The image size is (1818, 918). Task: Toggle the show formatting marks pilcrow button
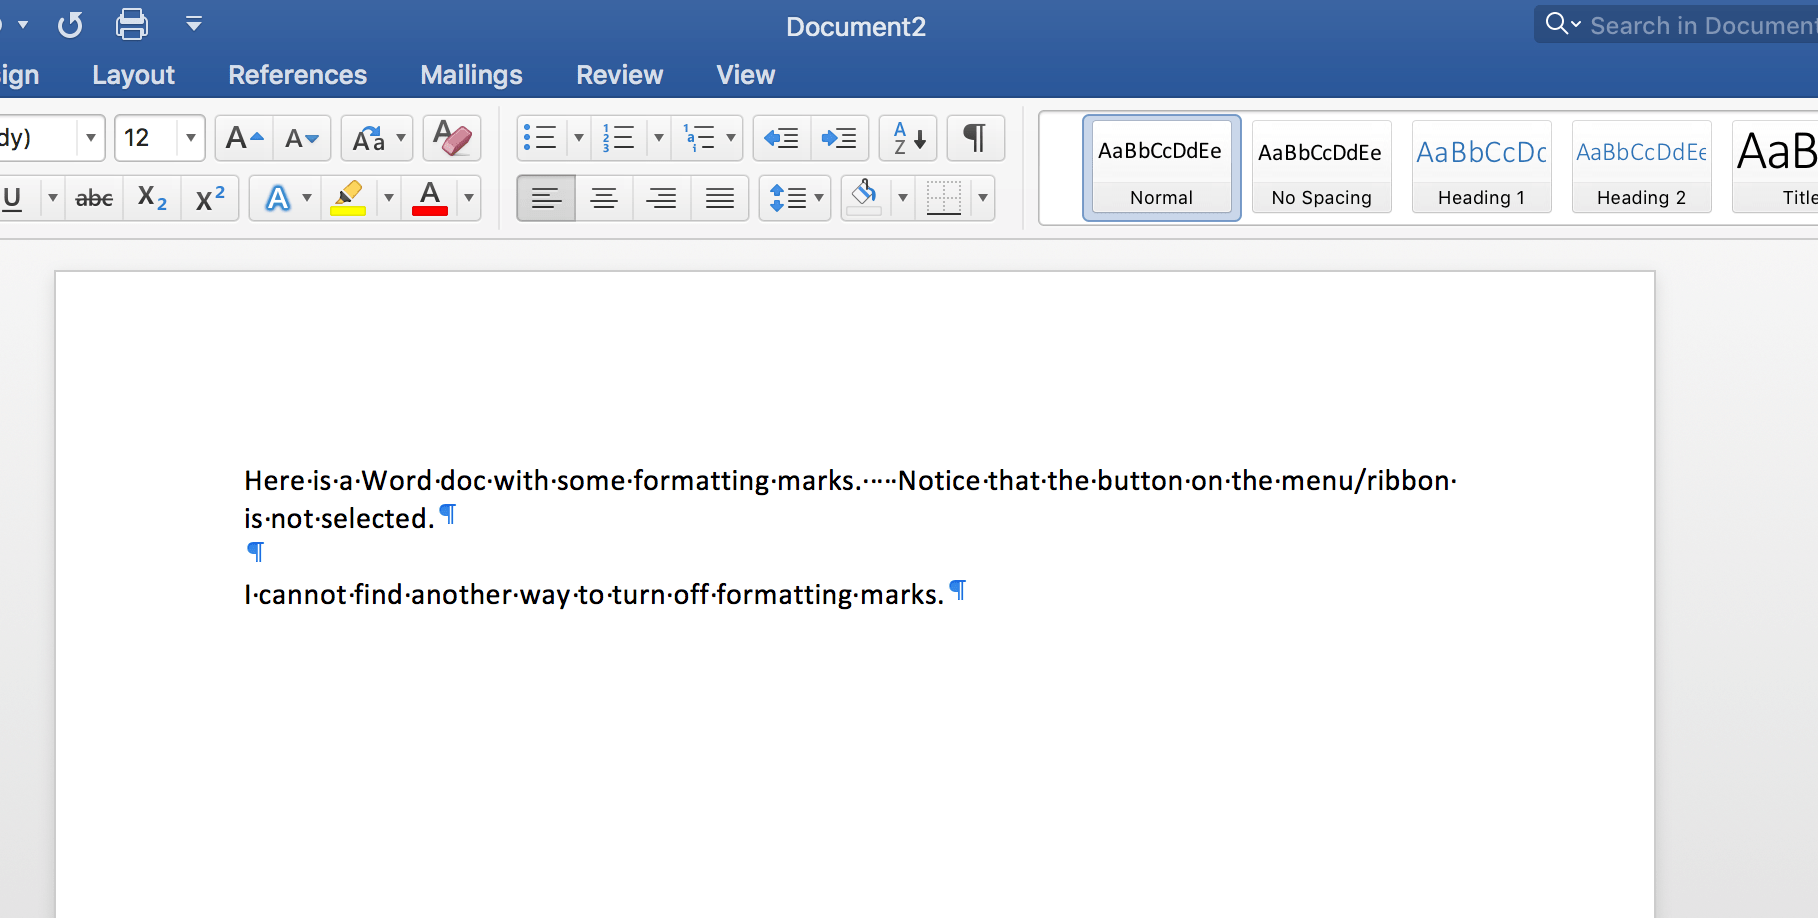[975, 138]
